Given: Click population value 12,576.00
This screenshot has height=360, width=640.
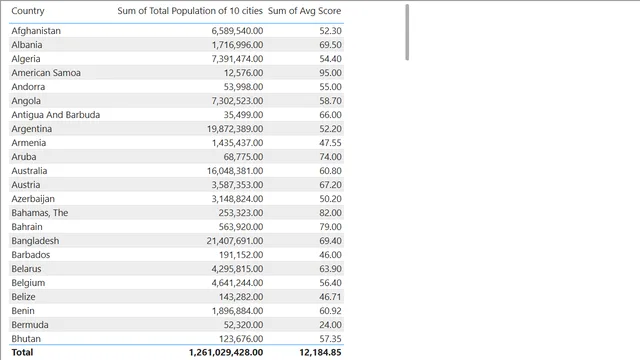Looking at the screenshot, I should point(243,73).
